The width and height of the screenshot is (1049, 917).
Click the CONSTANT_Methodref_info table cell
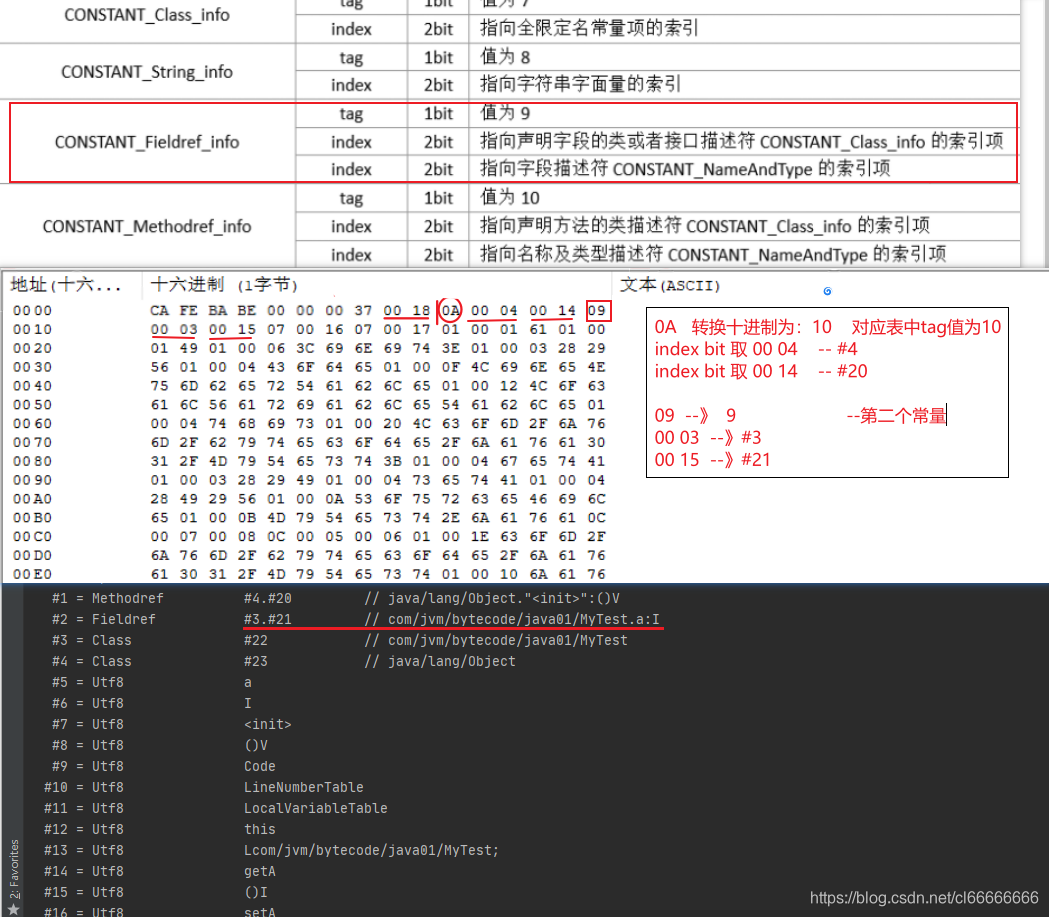[147, 227]
